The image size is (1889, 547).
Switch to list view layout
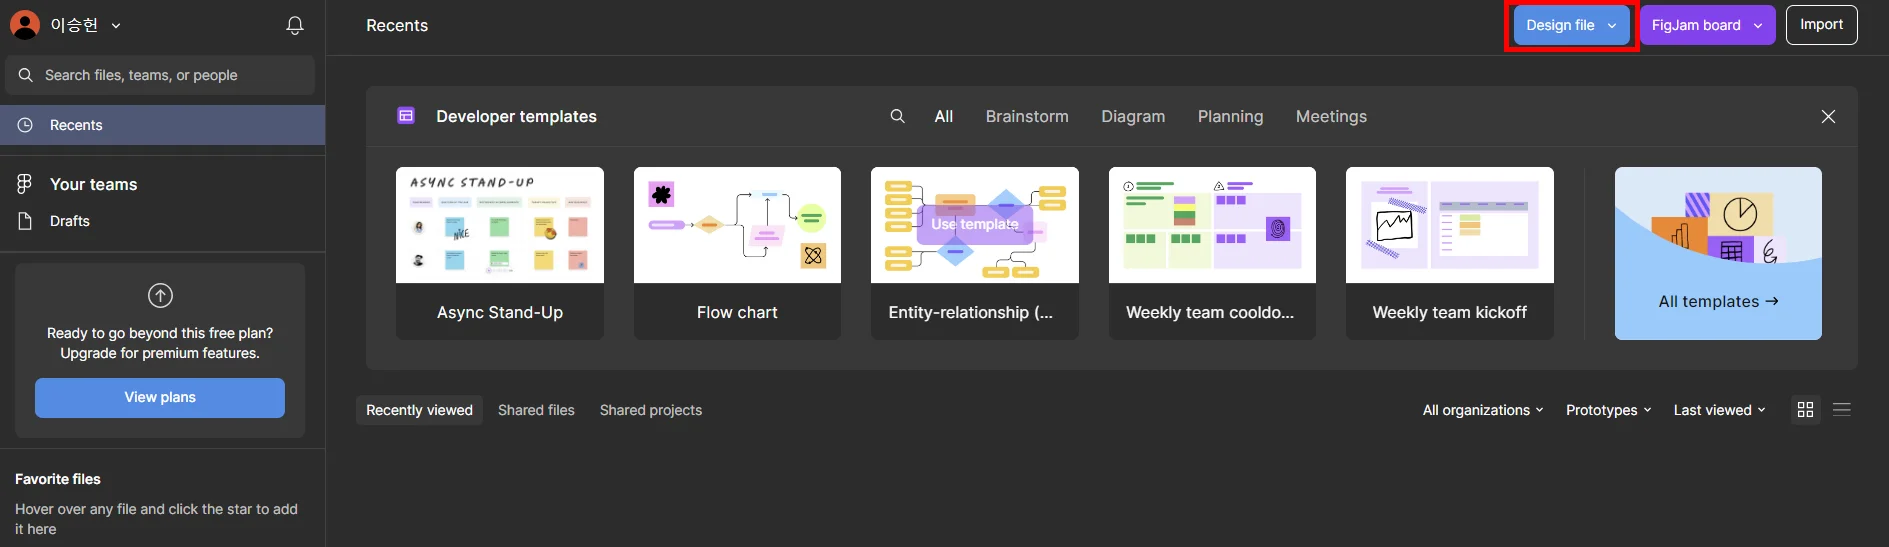point(1842,410)
